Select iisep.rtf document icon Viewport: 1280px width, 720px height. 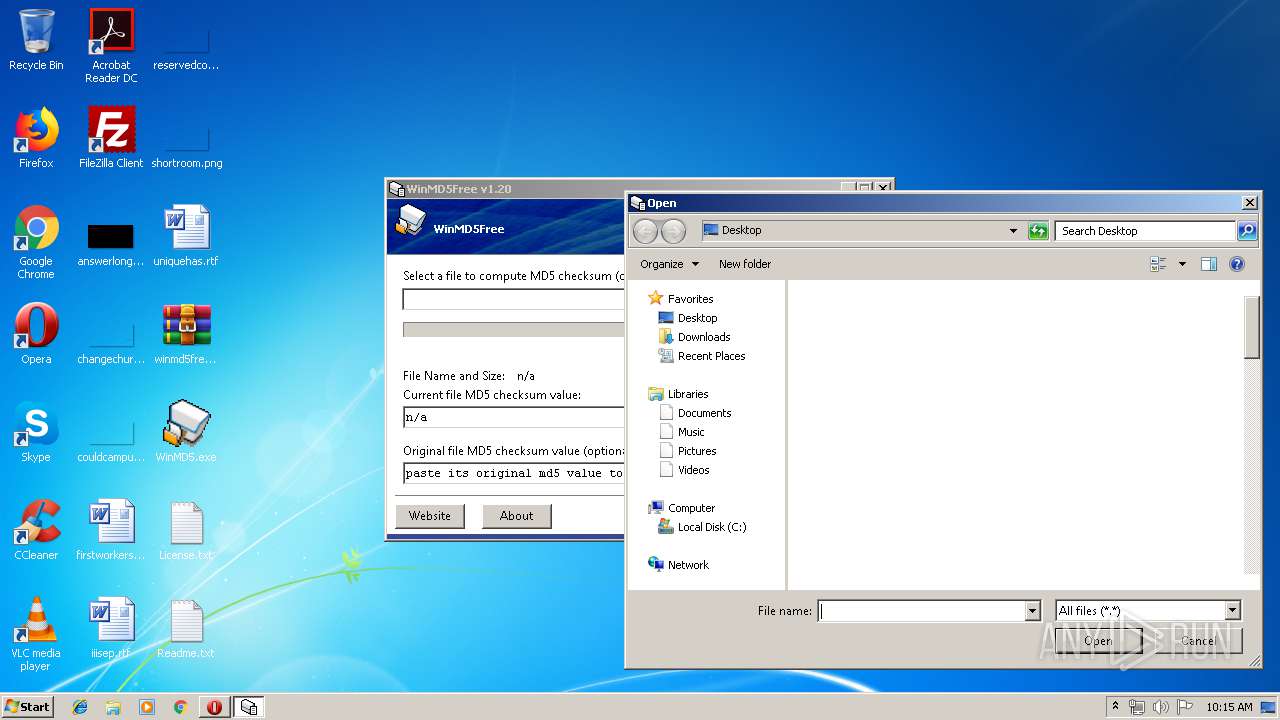[x=111, y=628]
